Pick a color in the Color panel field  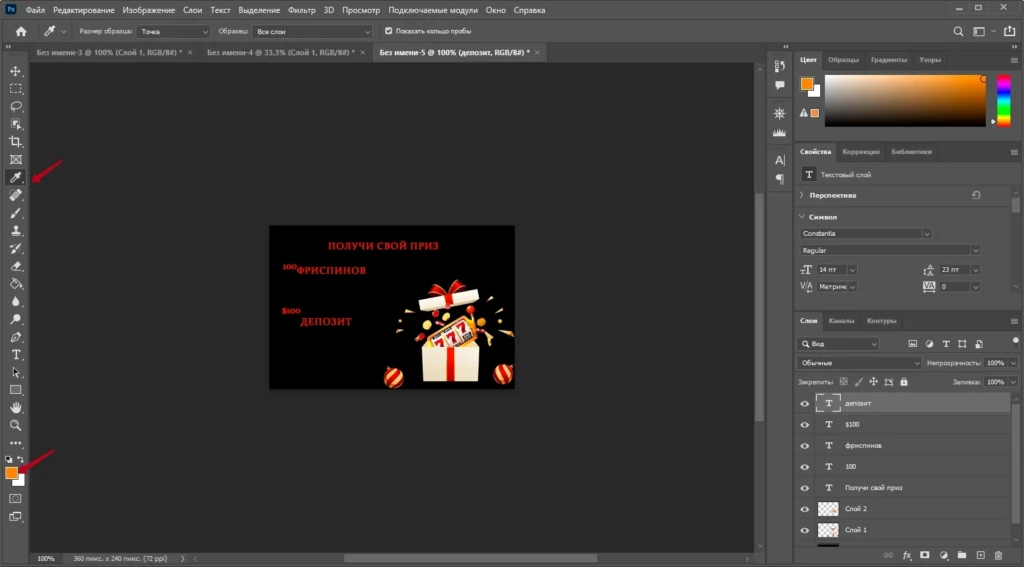905,101
